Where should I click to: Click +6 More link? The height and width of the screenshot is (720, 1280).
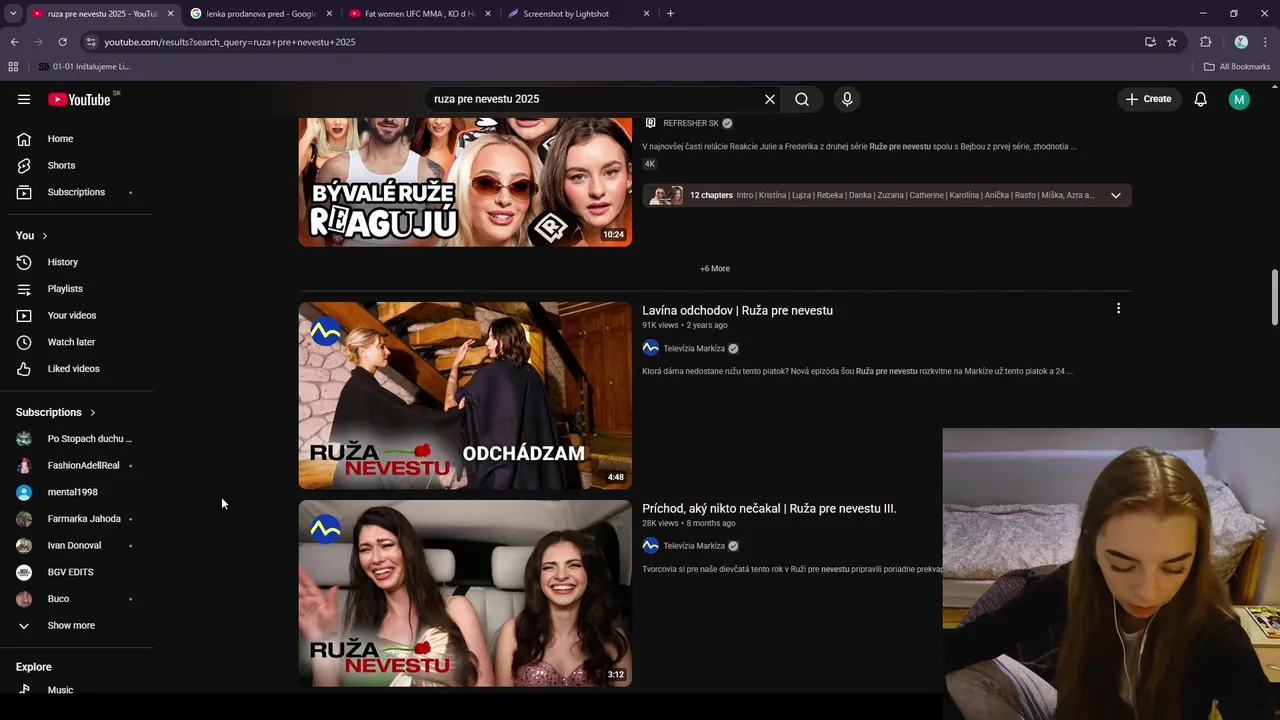pos(715,269)
